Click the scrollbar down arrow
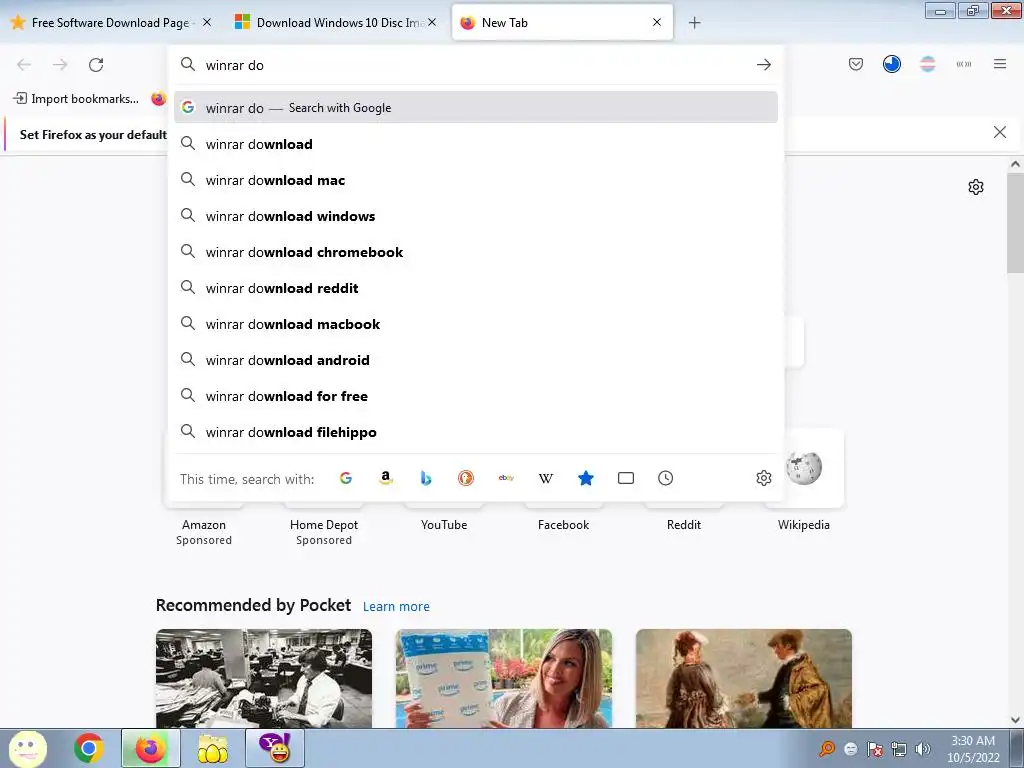This screenshot has height=768, width=1024. click(x=1015, y=720)
